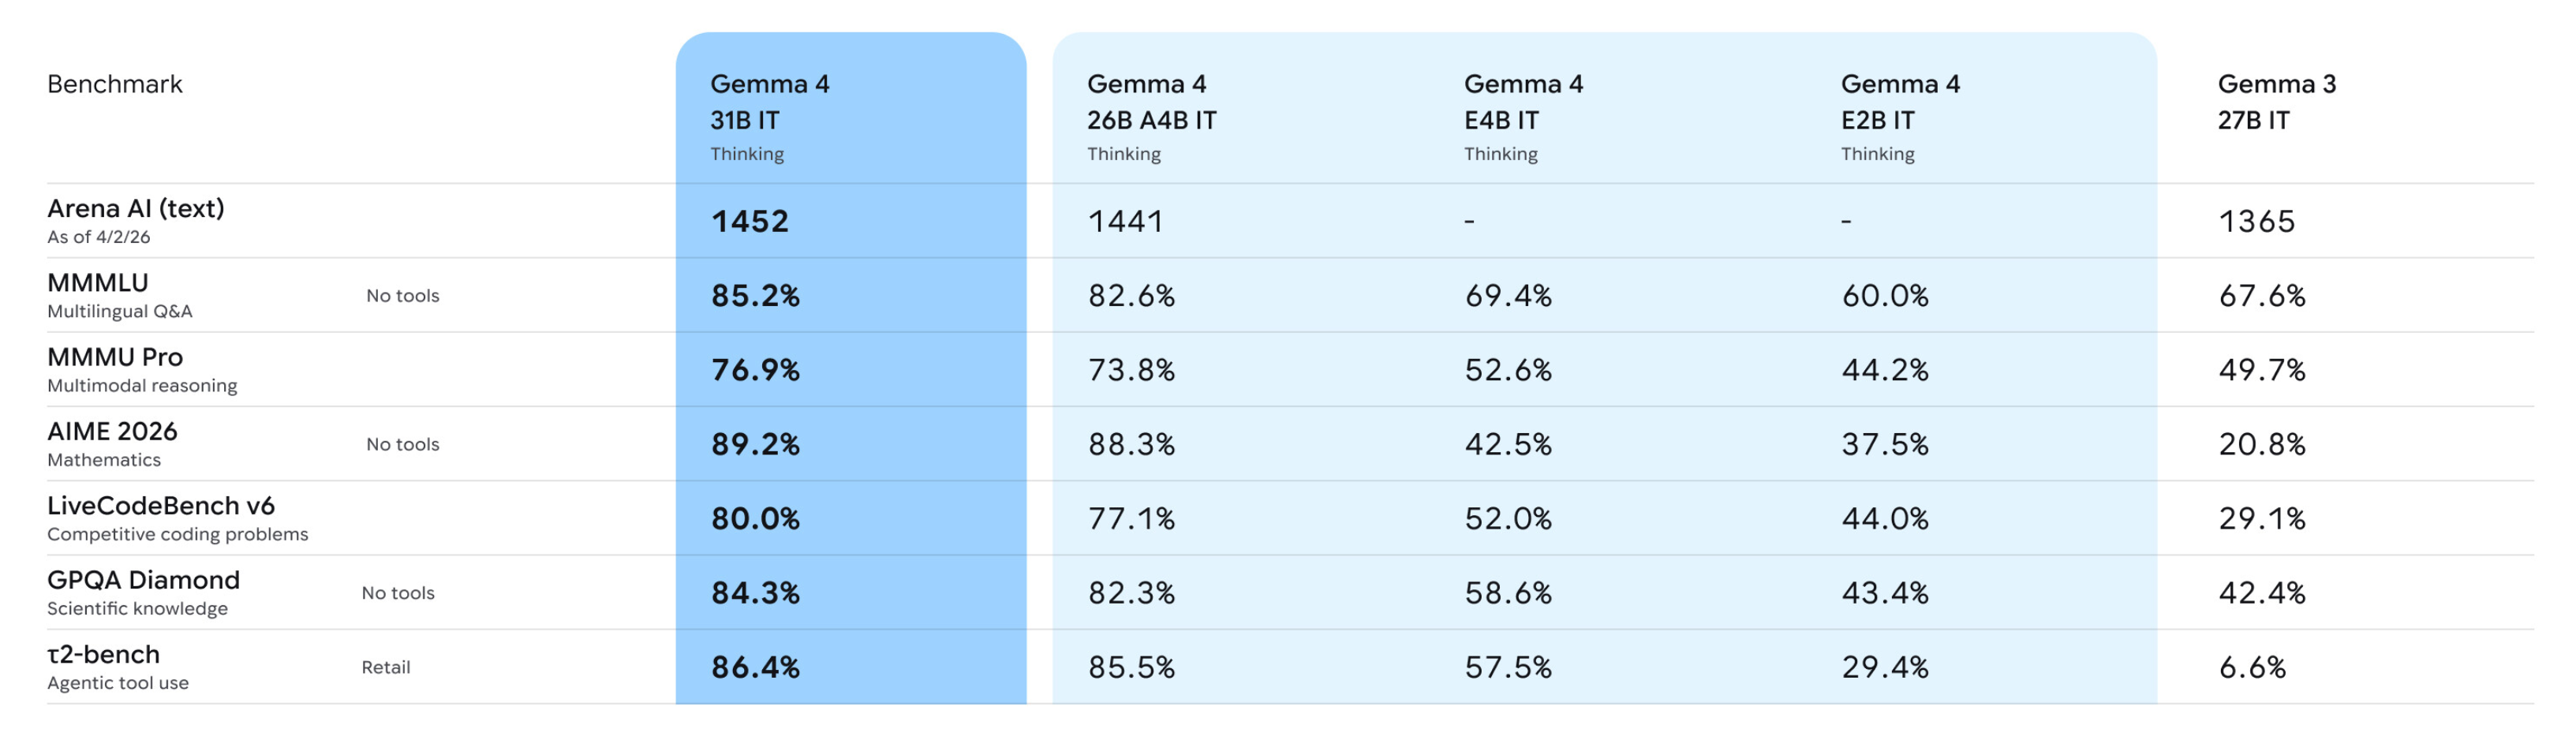Select the AIME 2026 benchmark label
Image resolution: width=2576 pixels, height=744 pixels.
coord(112,431)
